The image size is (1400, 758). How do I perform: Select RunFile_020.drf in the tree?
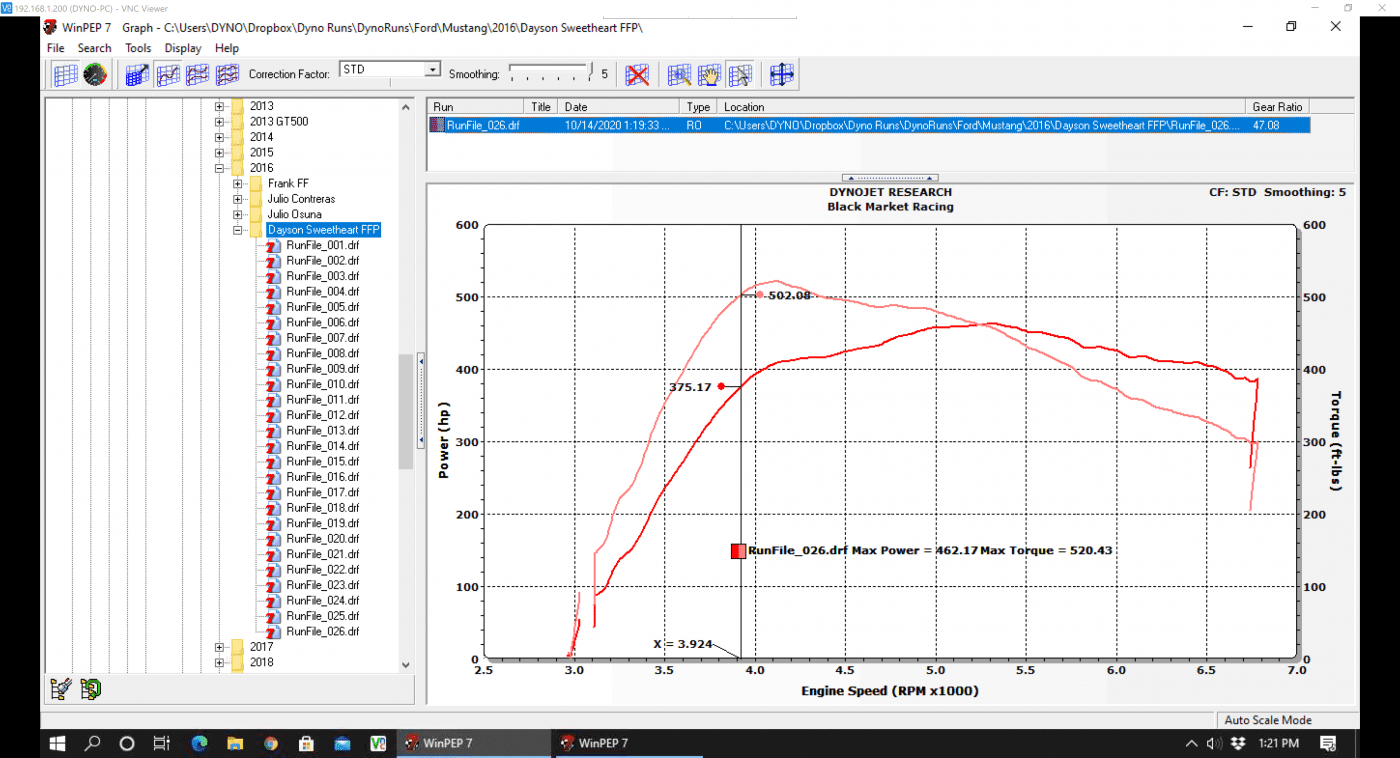point(322,539)
